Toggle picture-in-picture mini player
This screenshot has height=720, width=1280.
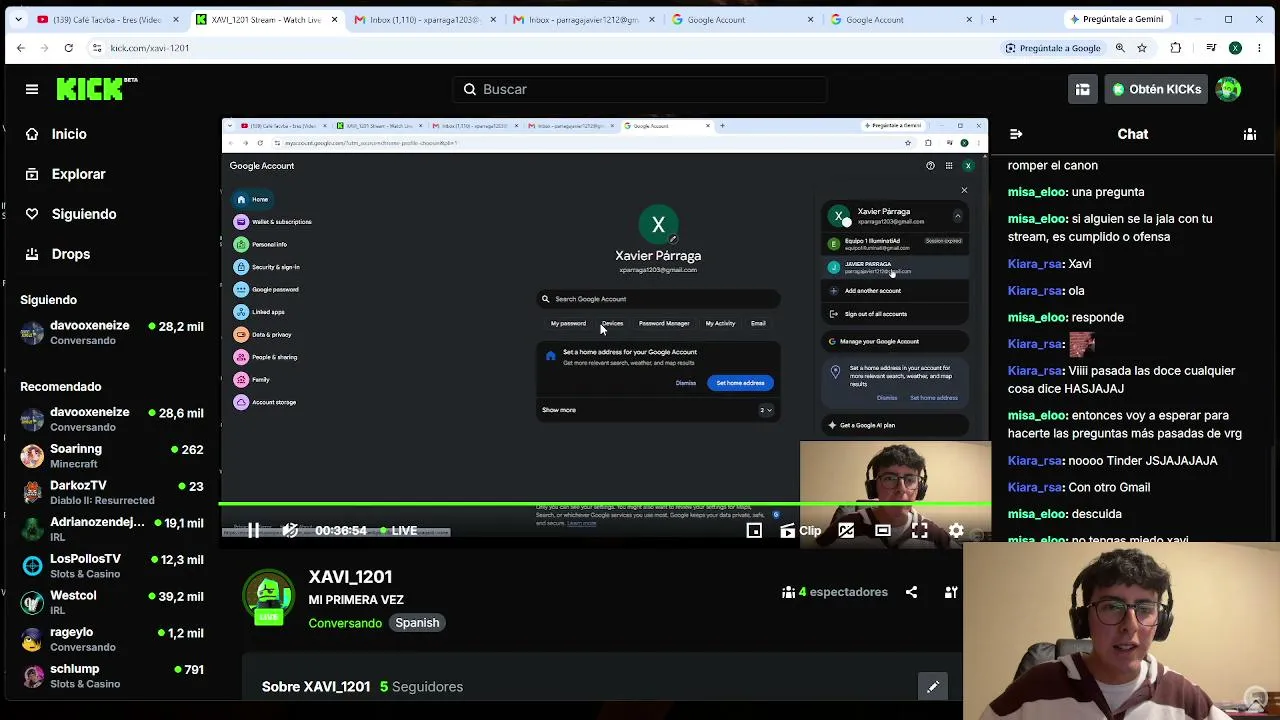click(754, 531)
